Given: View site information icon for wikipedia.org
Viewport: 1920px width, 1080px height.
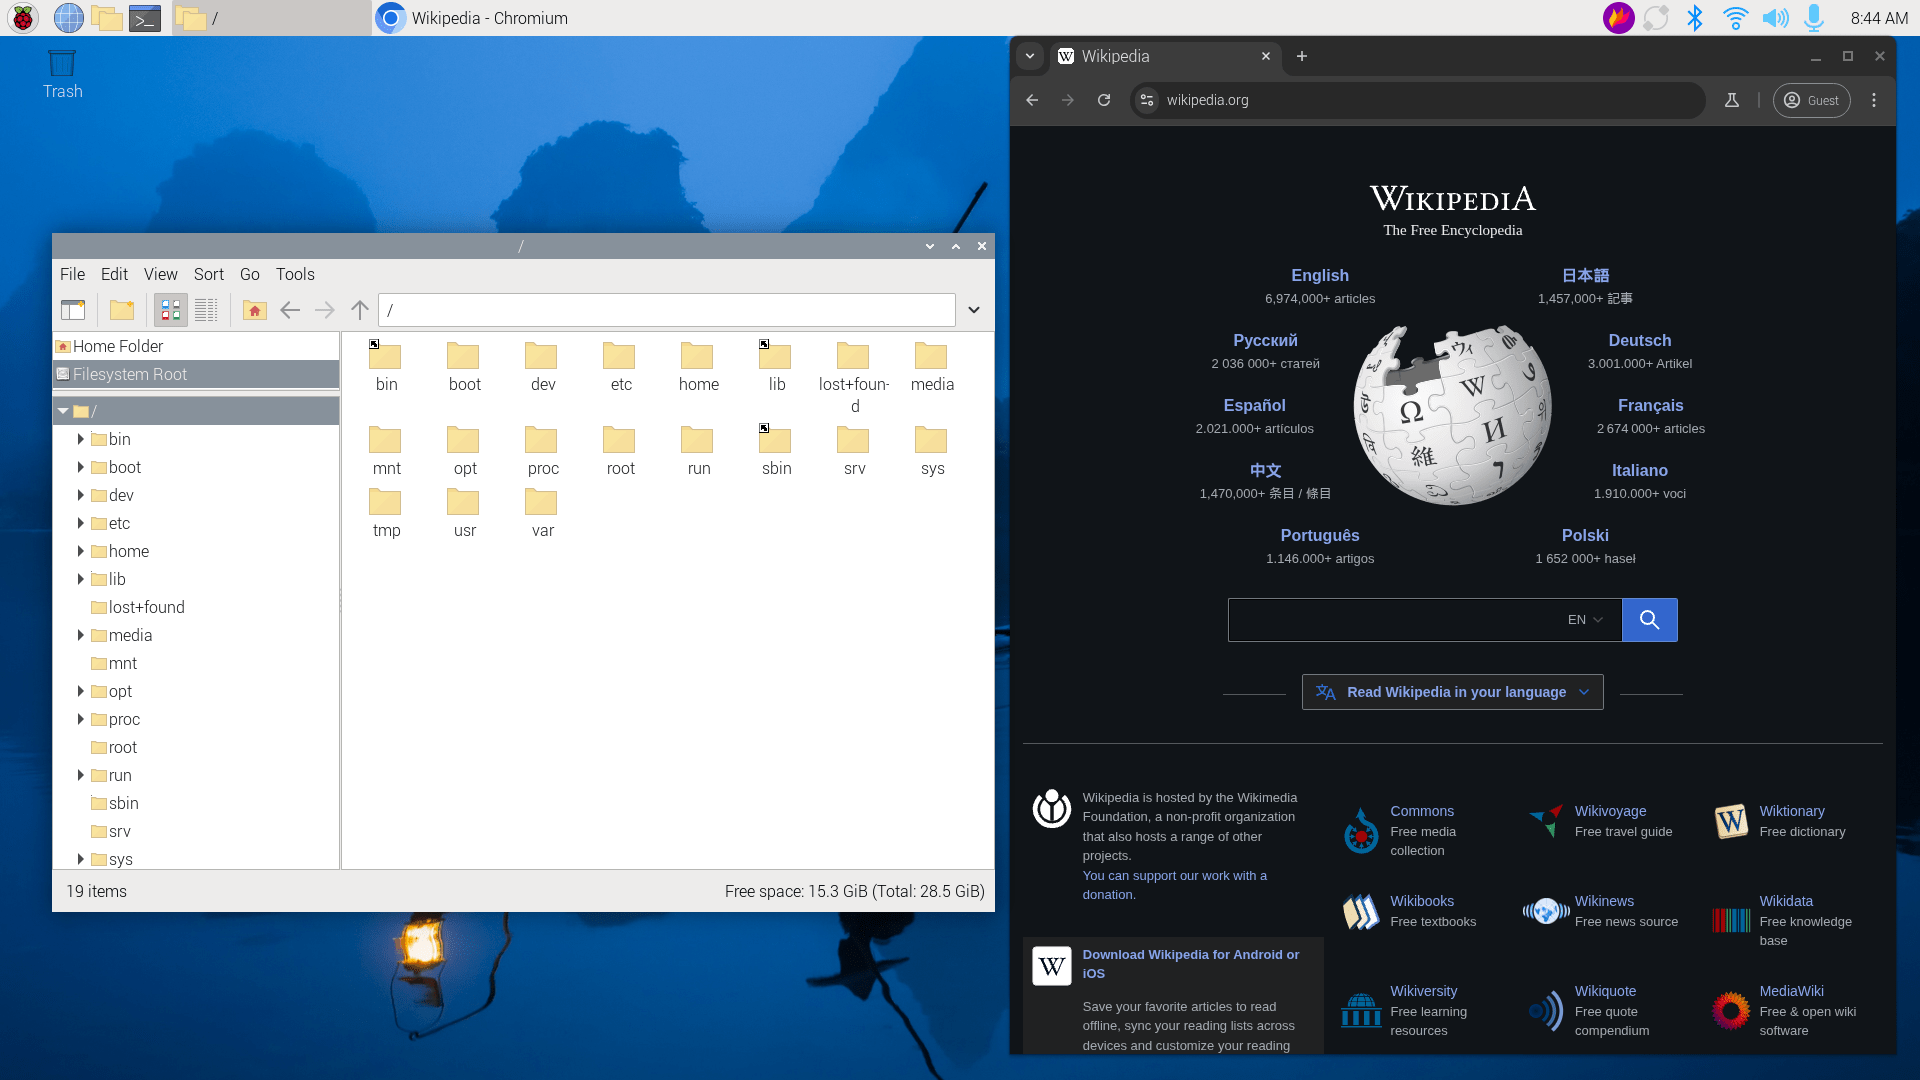Looking at the screenshot, I should (1148, 100).
